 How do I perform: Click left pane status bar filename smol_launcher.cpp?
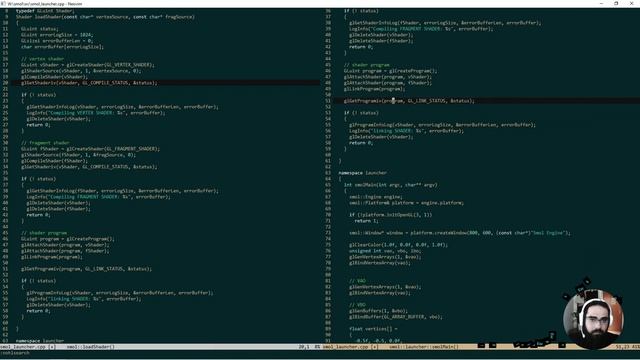tap(23, 347)
